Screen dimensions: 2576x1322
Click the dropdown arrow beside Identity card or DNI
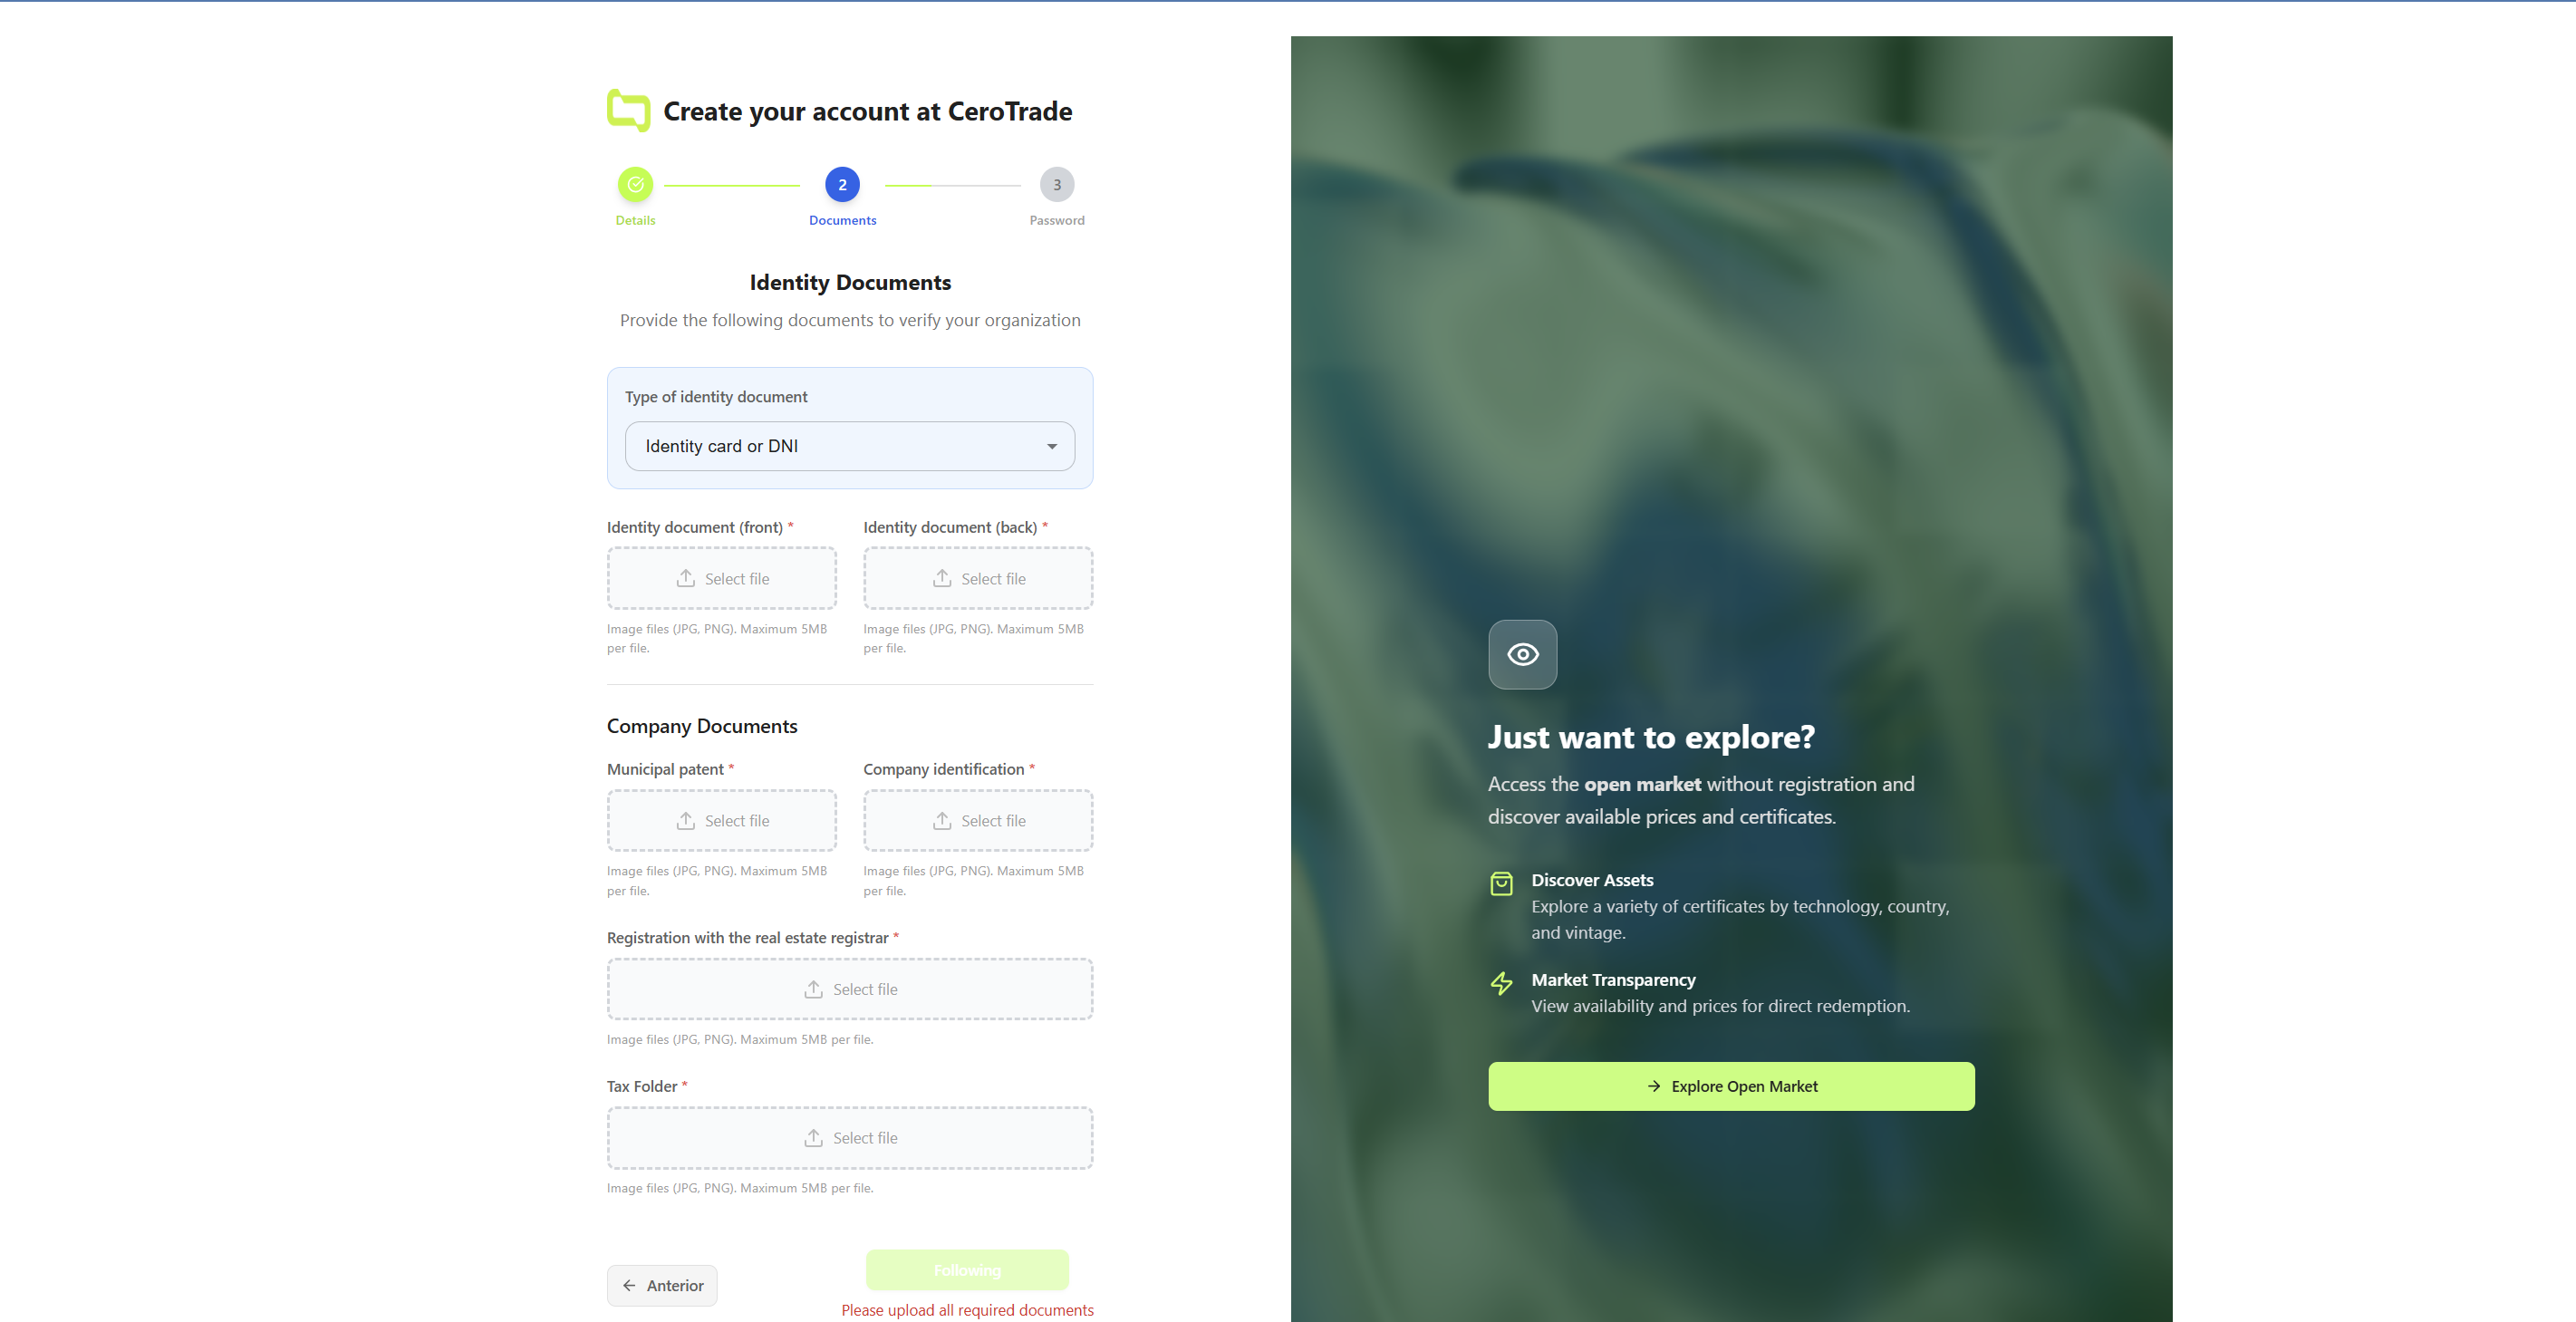click(1052, 446)
